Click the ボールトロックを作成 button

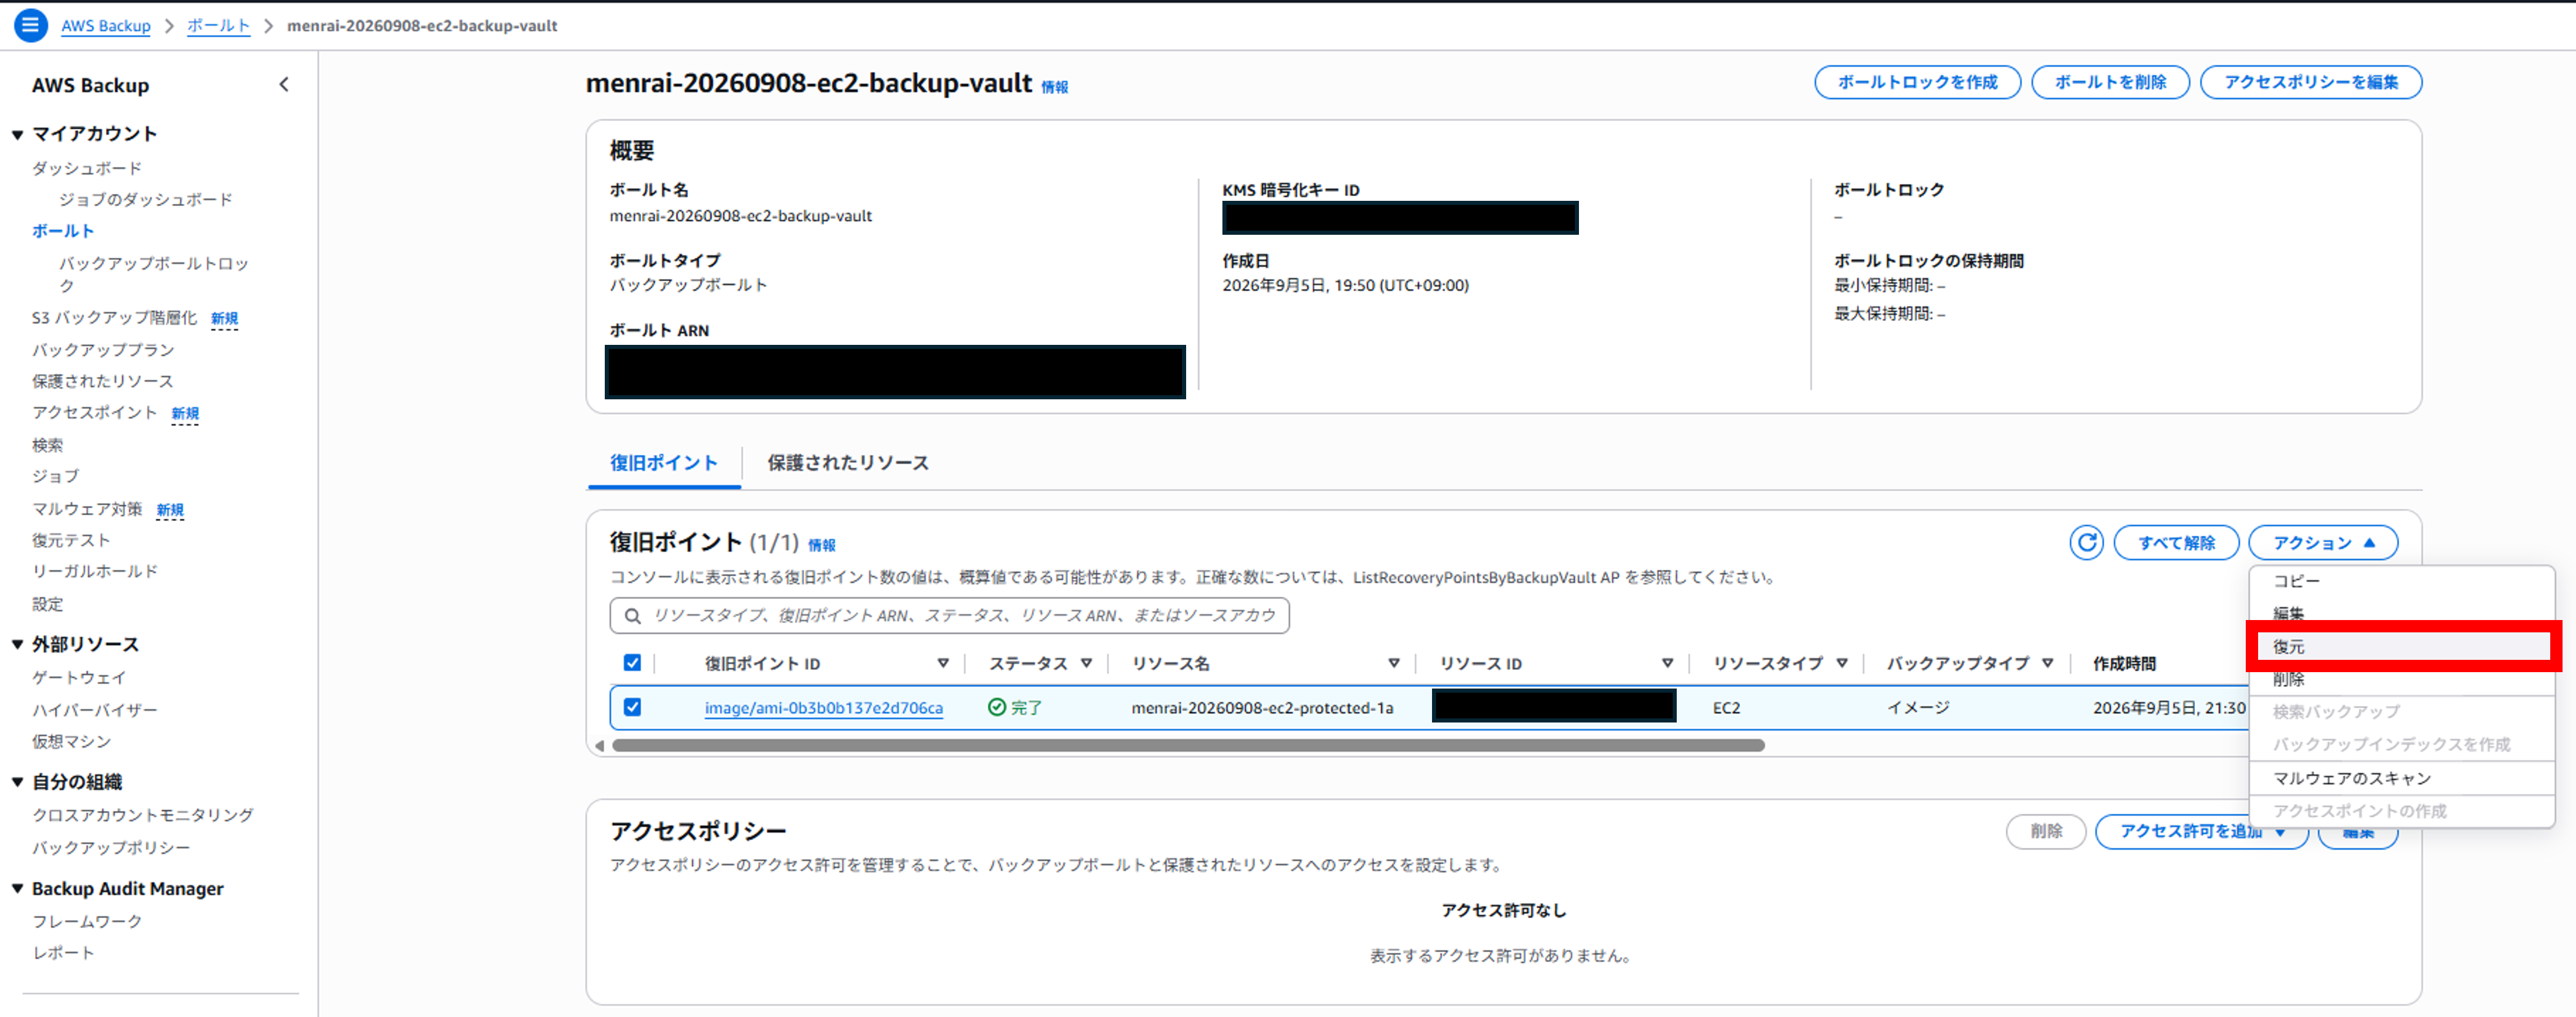click(1917, 82)
